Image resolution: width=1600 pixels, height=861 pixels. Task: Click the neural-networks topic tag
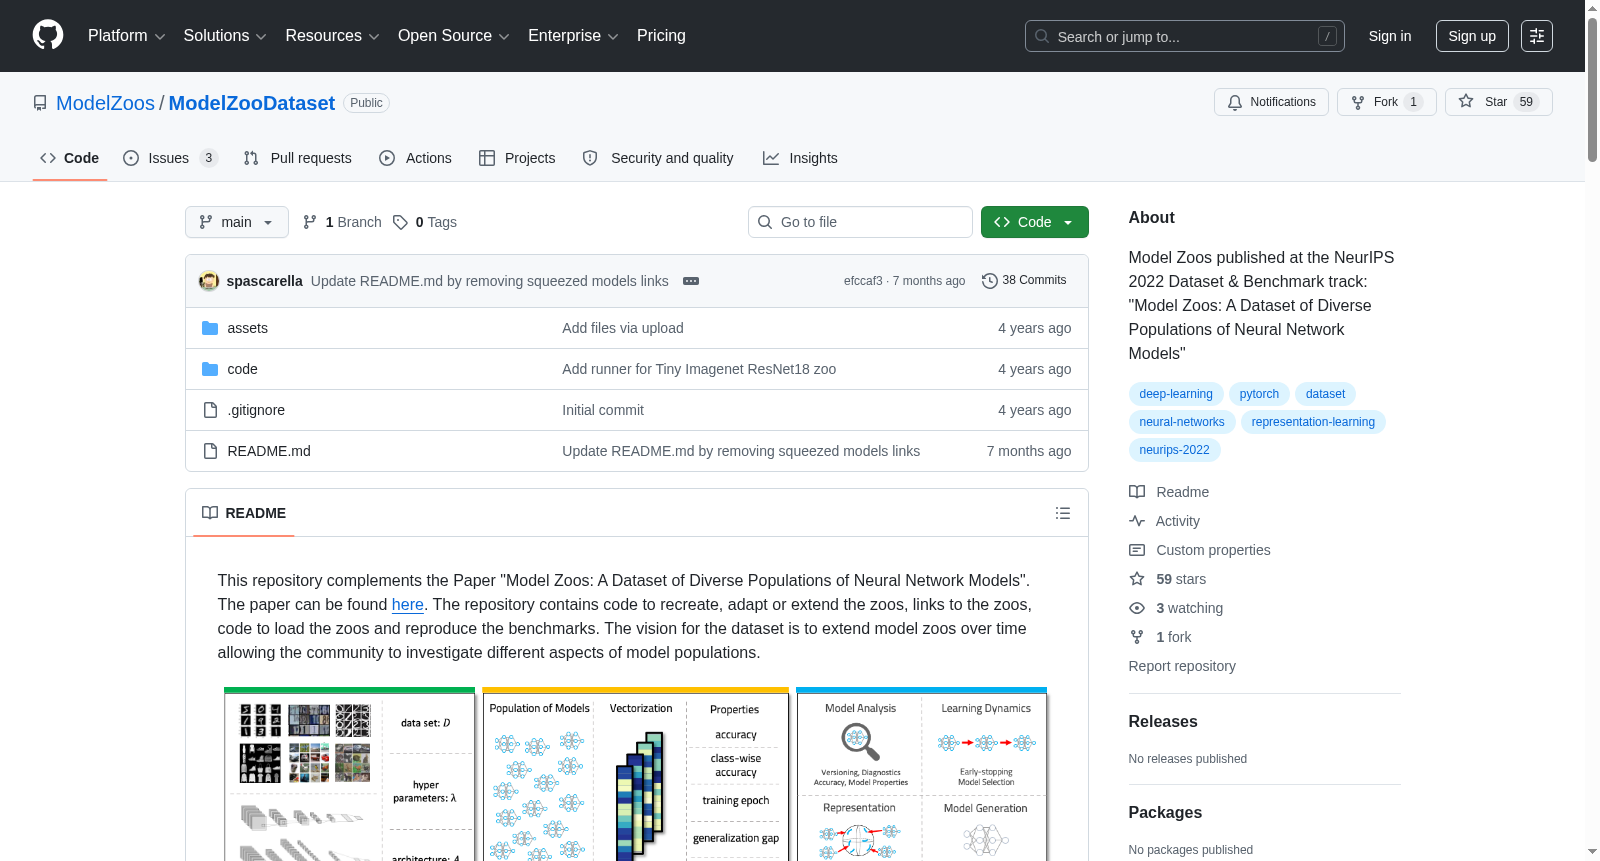click(x=1182, y=422)
